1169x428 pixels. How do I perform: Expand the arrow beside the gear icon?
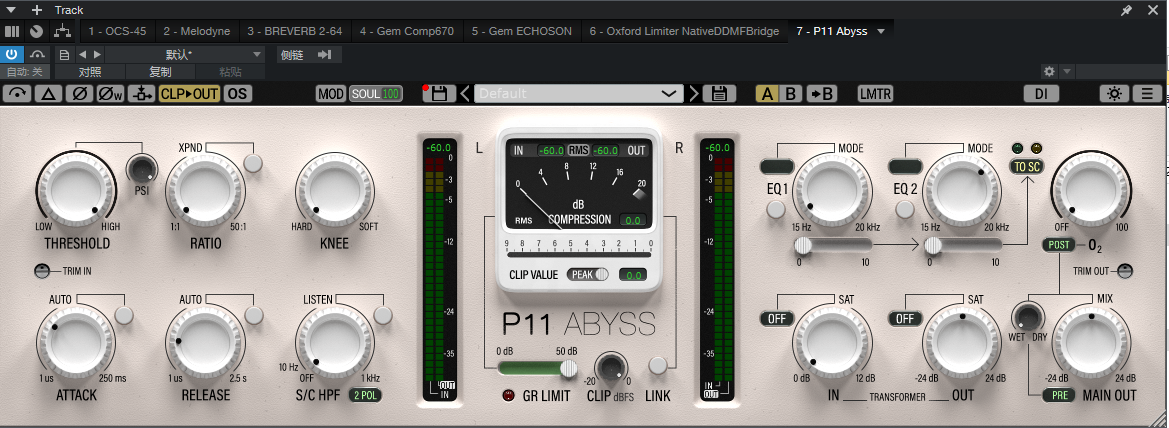[1067, 72]
